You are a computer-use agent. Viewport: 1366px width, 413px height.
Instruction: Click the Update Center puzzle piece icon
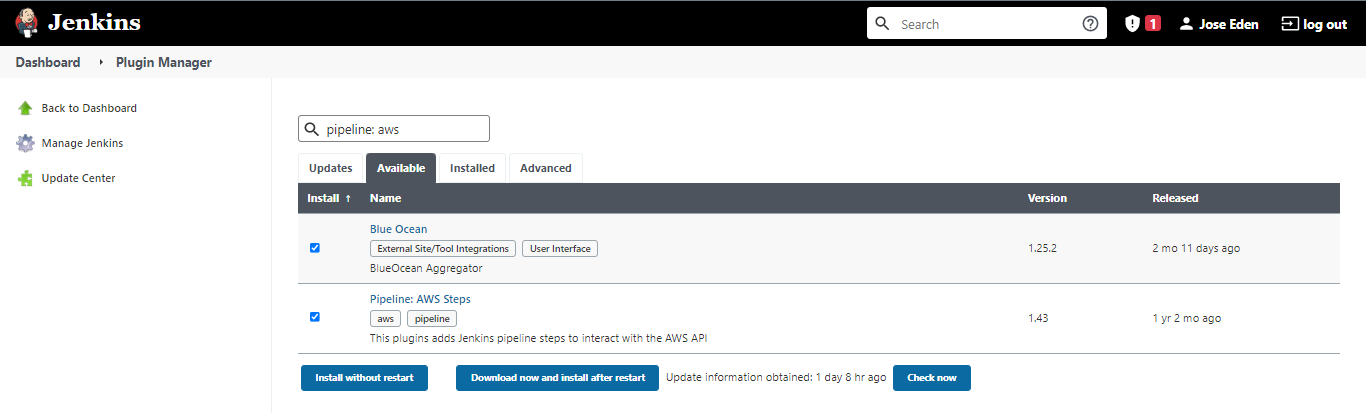25,178
